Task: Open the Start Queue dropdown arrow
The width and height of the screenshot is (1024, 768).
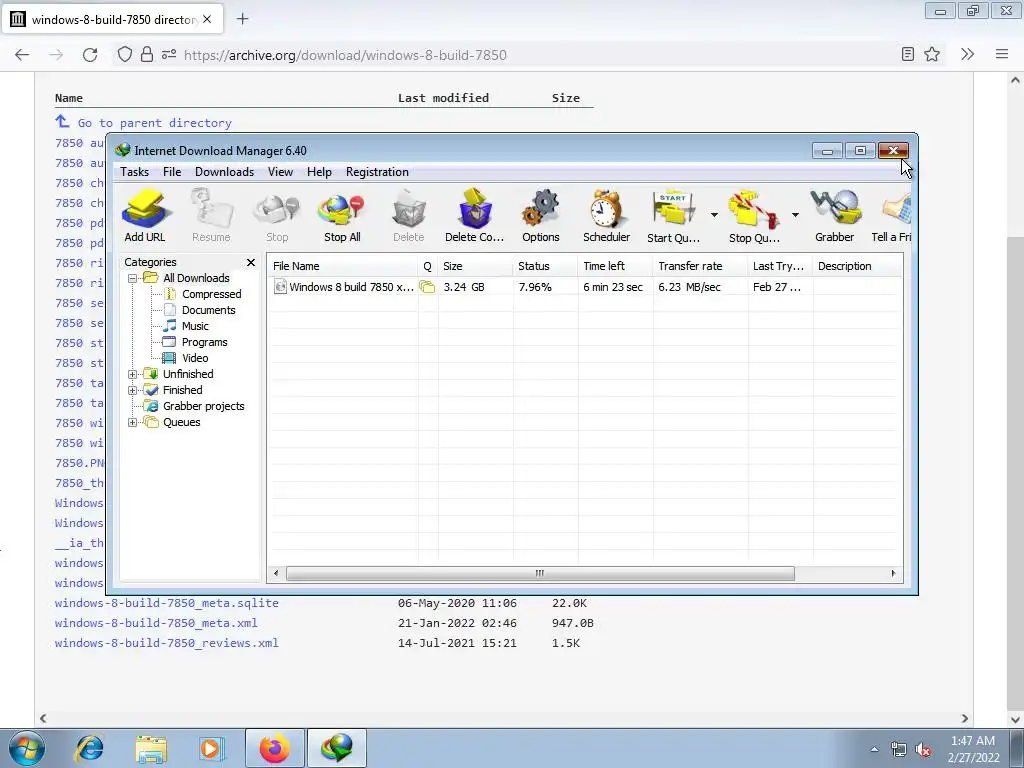Action: 714,215
